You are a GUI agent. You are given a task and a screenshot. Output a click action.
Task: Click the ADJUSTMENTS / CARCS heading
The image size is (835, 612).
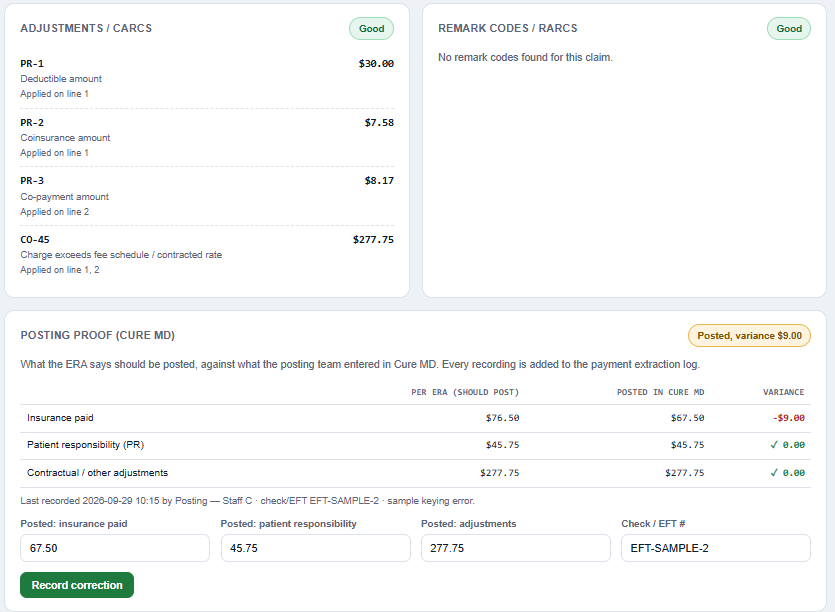pos(86,28)
